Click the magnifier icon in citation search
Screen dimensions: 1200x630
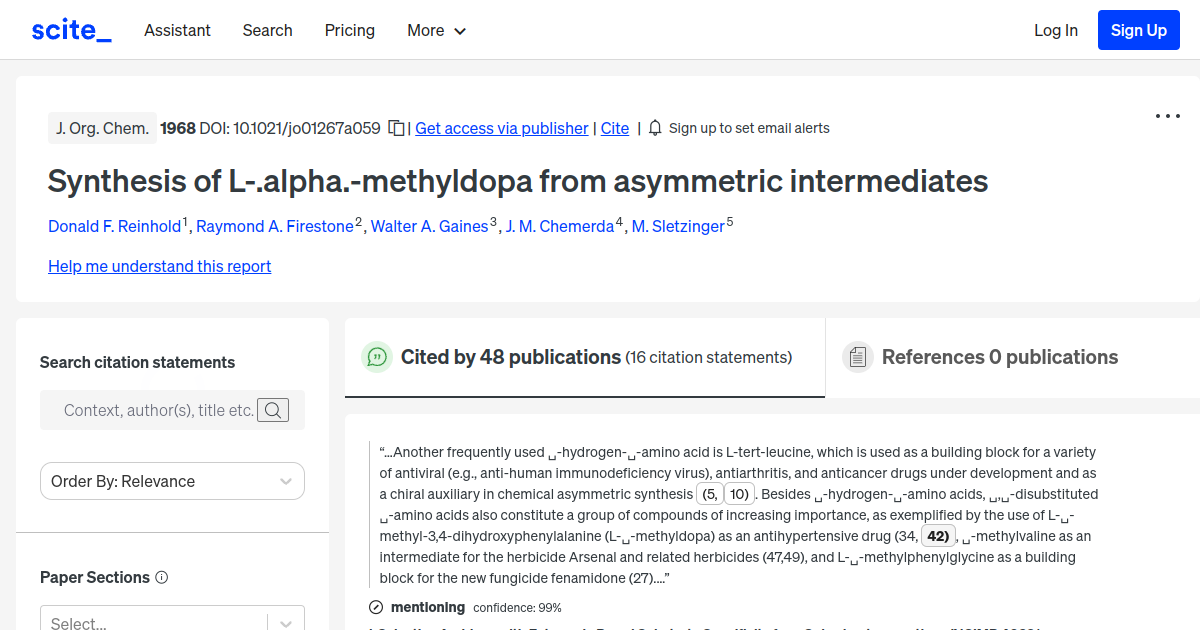(272, 410)
